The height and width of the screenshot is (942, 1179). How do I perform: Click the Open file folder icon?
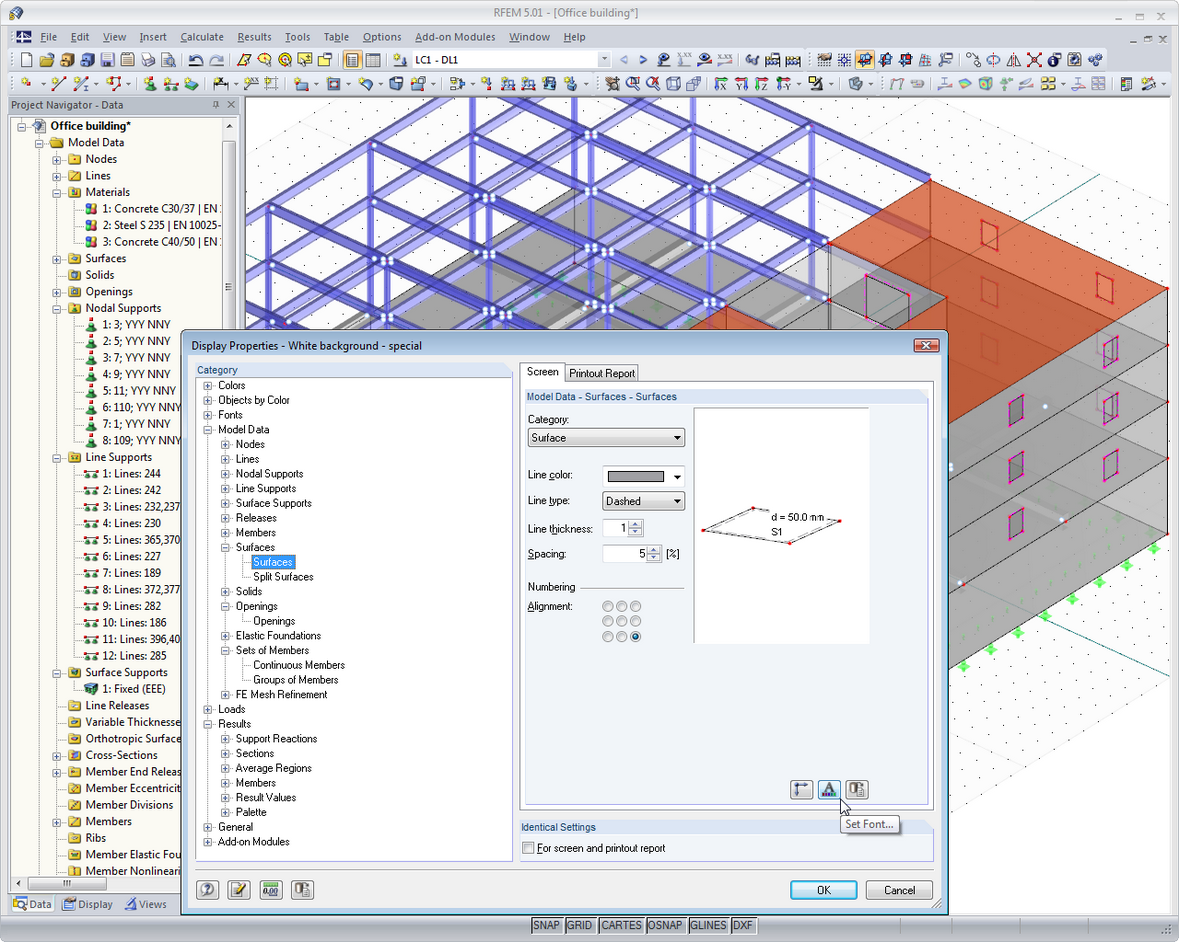[x=47, y=59]
